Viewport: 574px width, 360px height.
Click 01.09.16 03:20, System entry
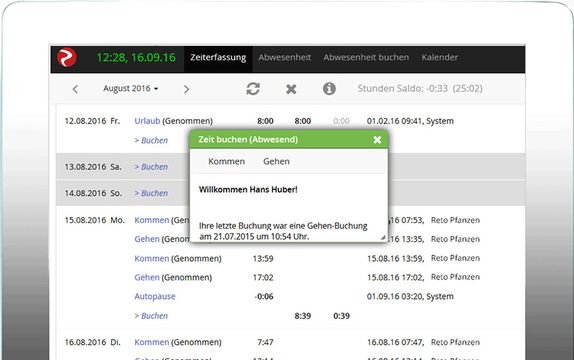[410, 297]
